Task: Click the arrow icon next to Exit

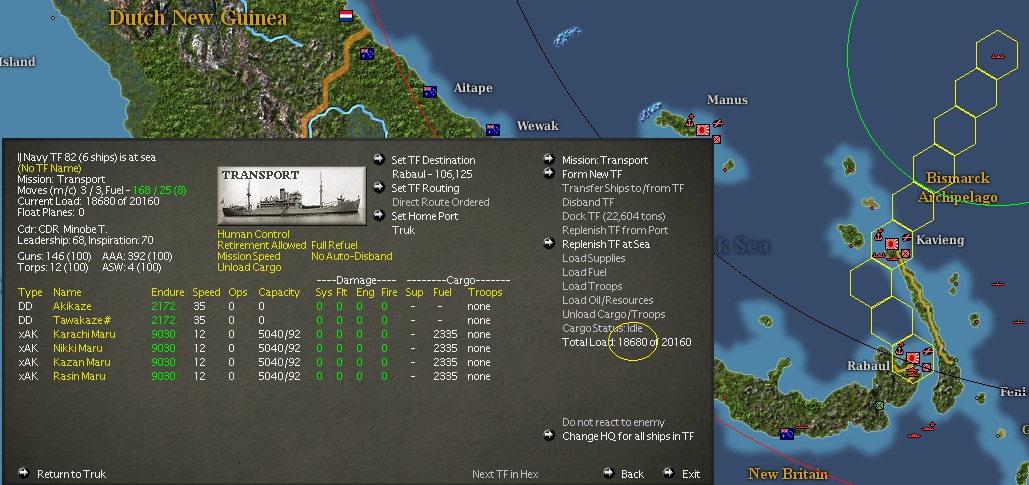Action: (669, 473)
